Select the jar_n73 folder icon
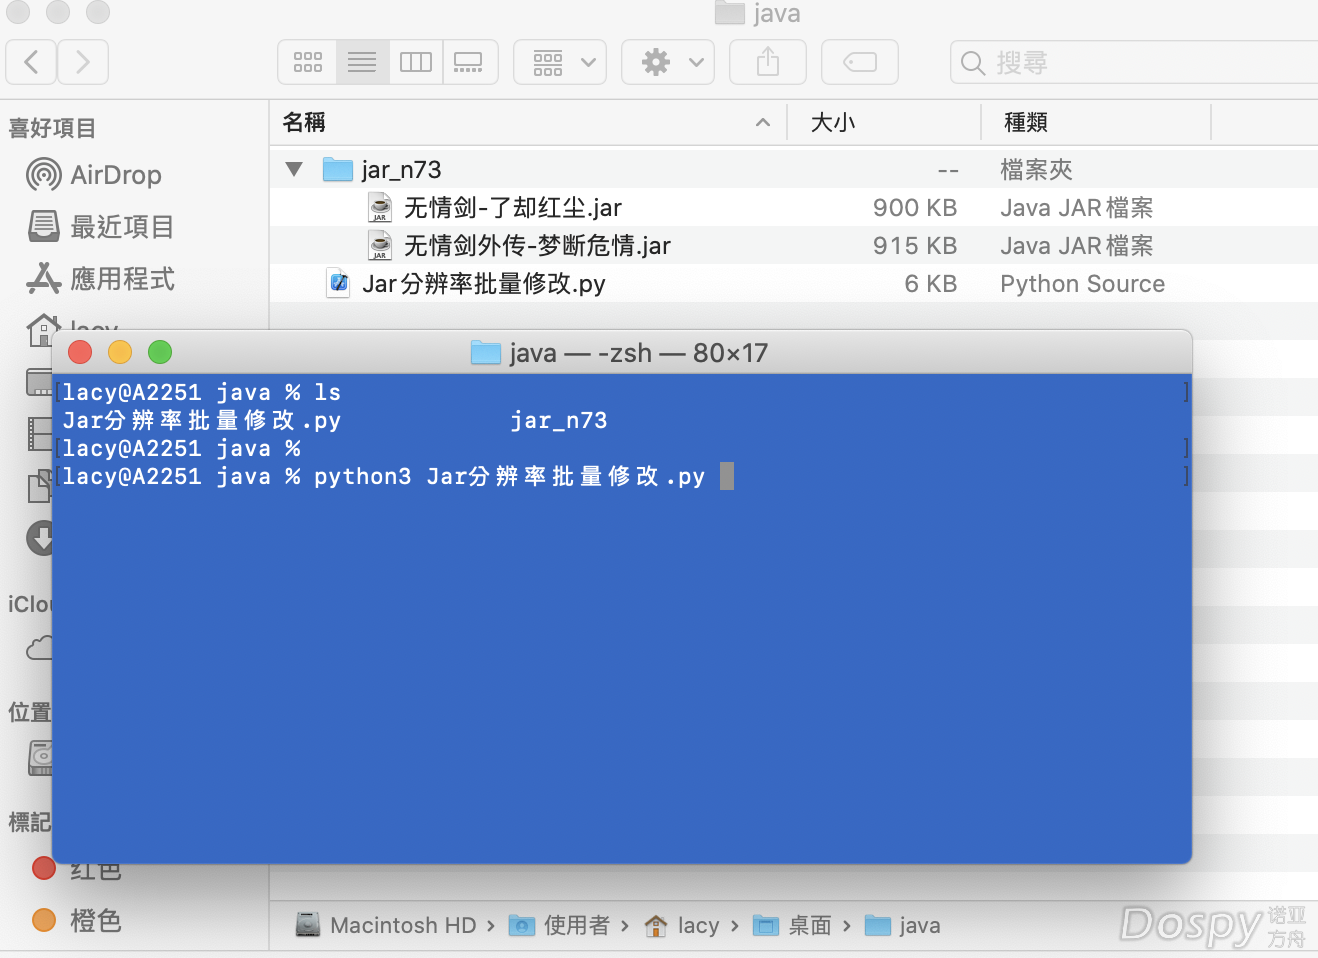1318x958 pixels. [338, 169]
